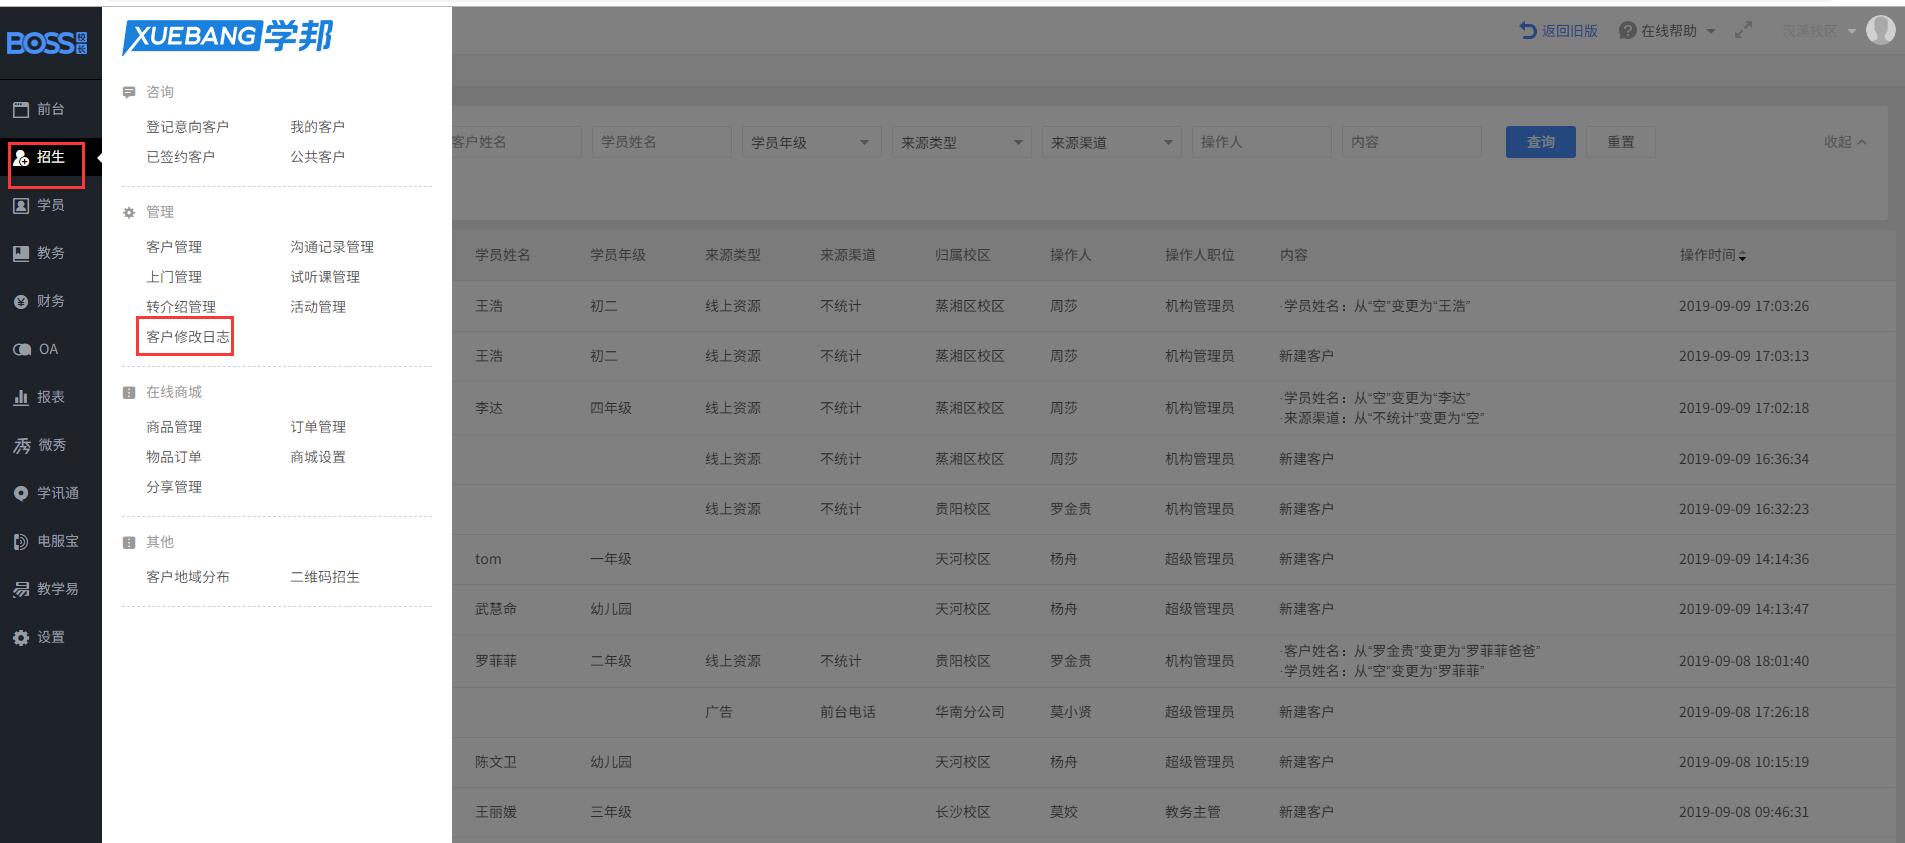The width and height of the screenshot is (1905, 843).
Task: Select the 招生 sidebar item
Action: (39, 157)
